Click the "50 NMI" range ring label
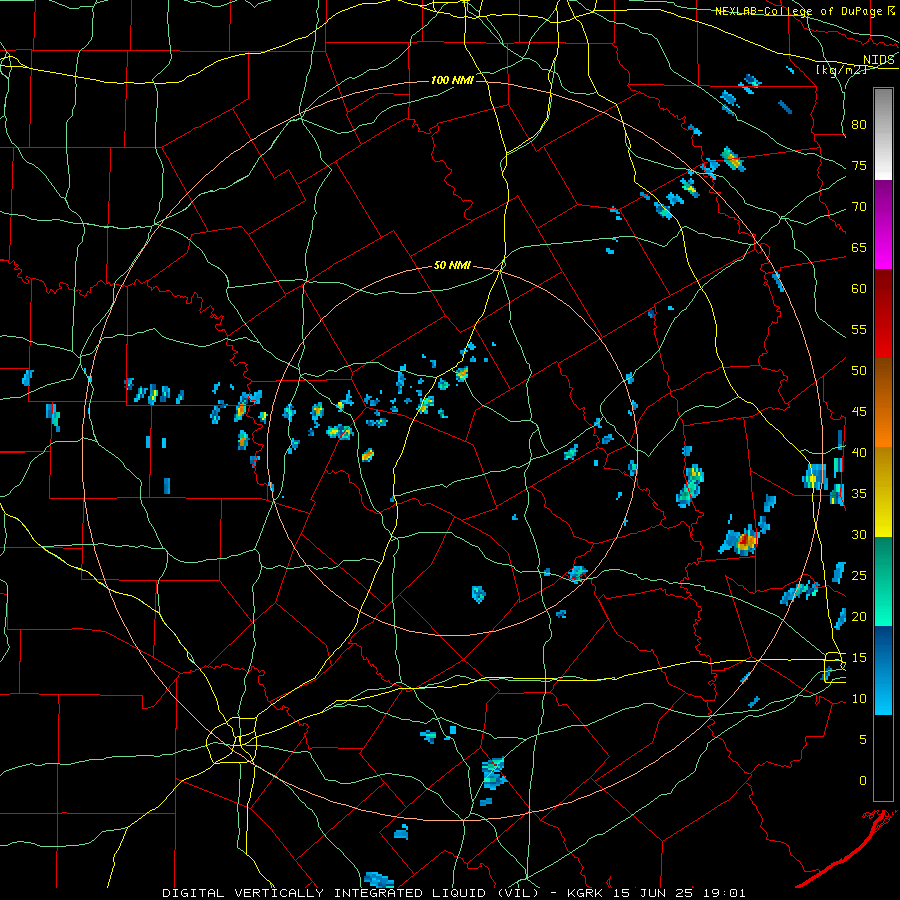900x900 pixels. coord(452,265)
